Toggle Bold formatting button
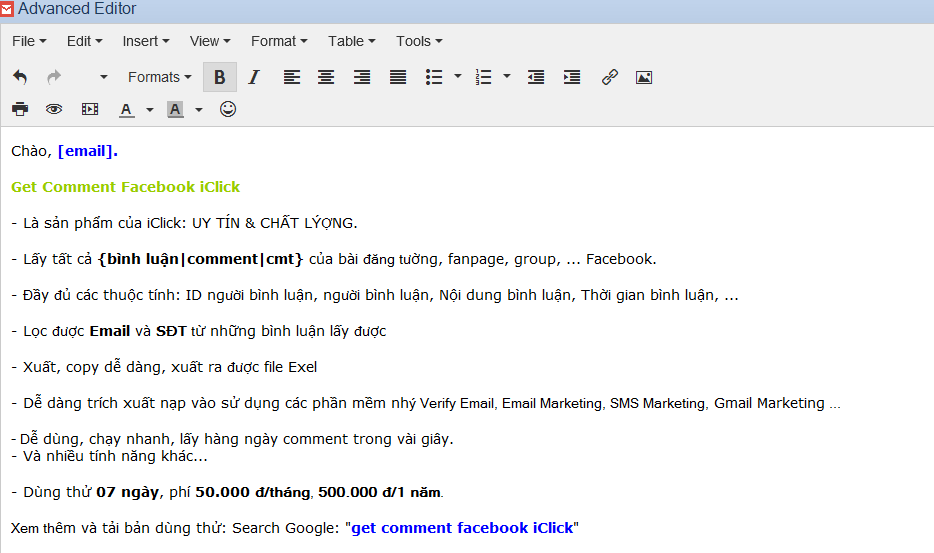This screenshot has height=553, width=934. click(x=220, y=77)
